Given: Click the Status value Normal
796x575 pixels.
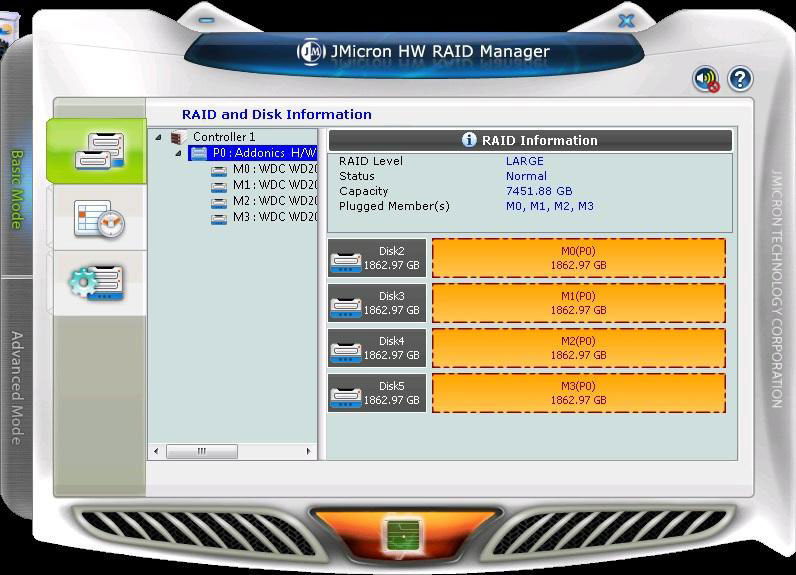Looking at the screenshot, I should pyautogui.click(x=526, y=176).
